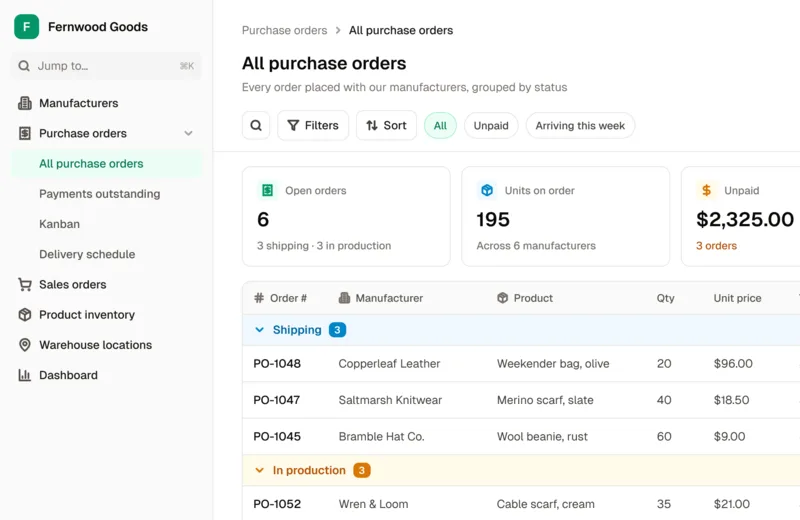
Task: Click Bramble Hat Co. manufacturer cell
Action: pyautogui.click(x=382, y=436)
